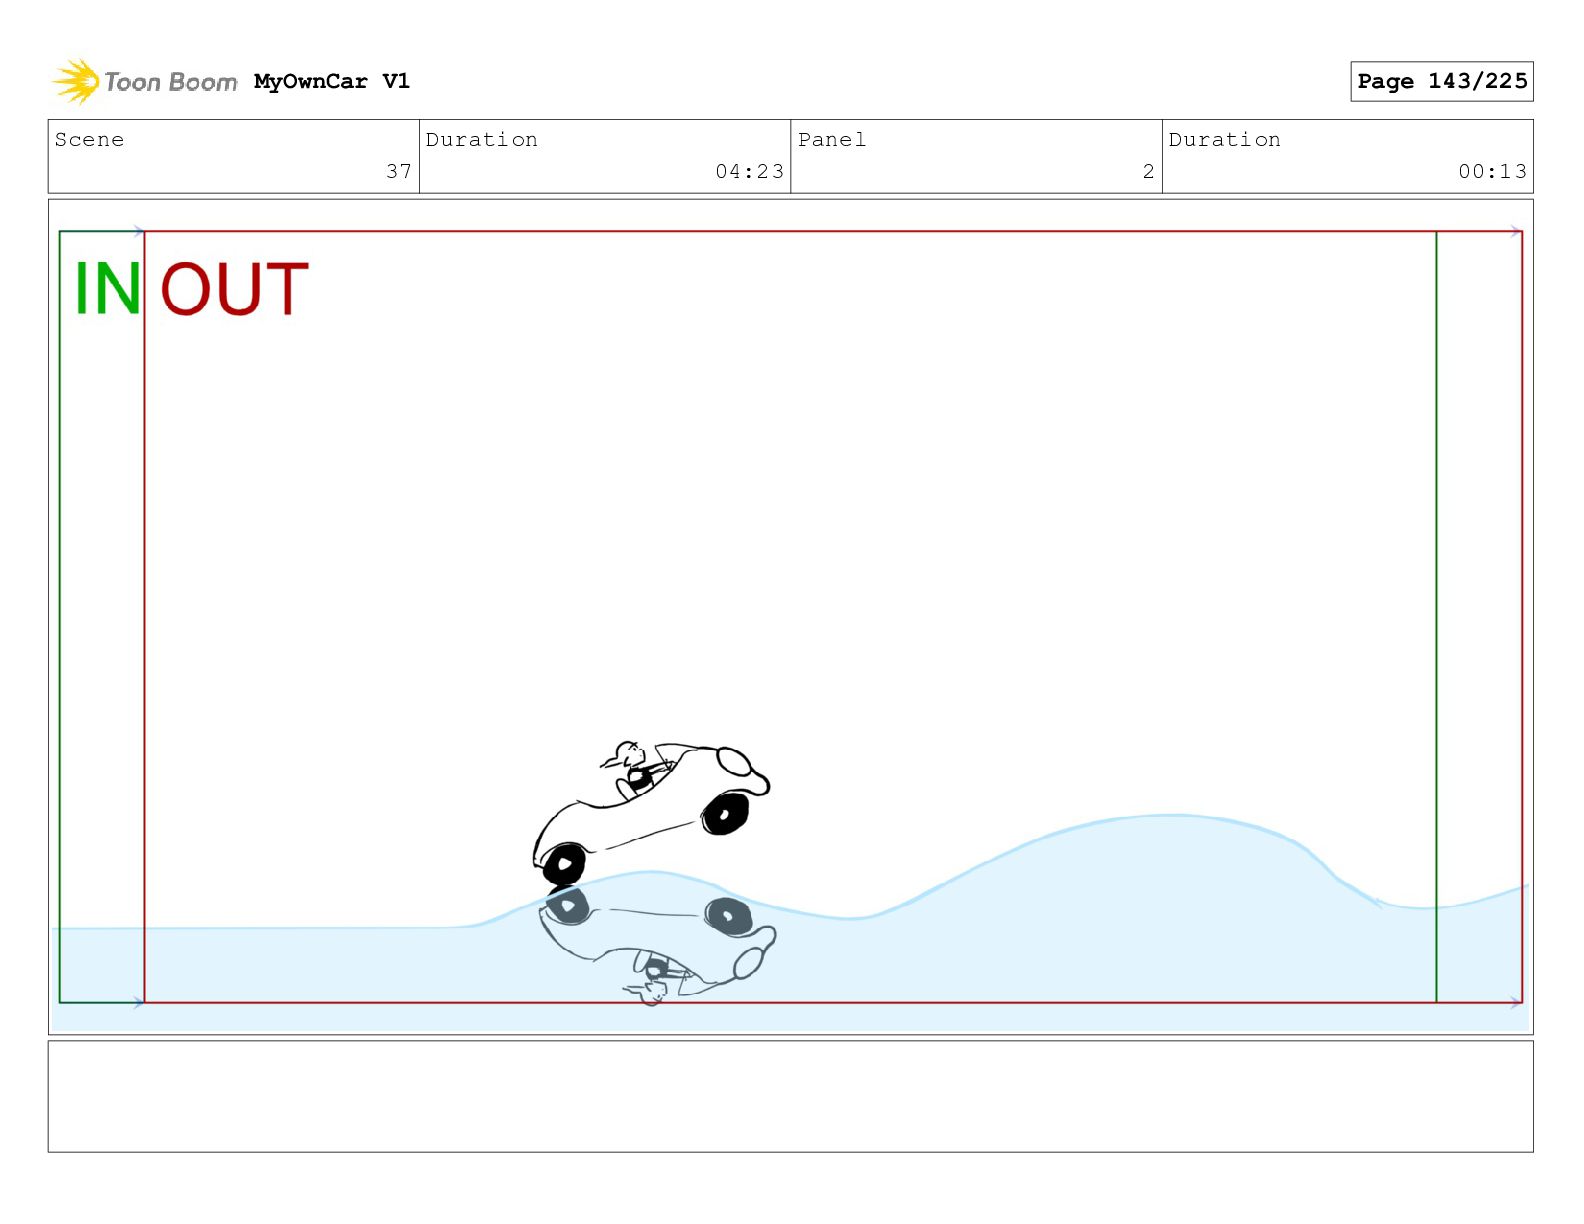This screenshot has width=1584, height=1224.
Task: Click the Page 143/225 box
Action: coord(1441,81)
